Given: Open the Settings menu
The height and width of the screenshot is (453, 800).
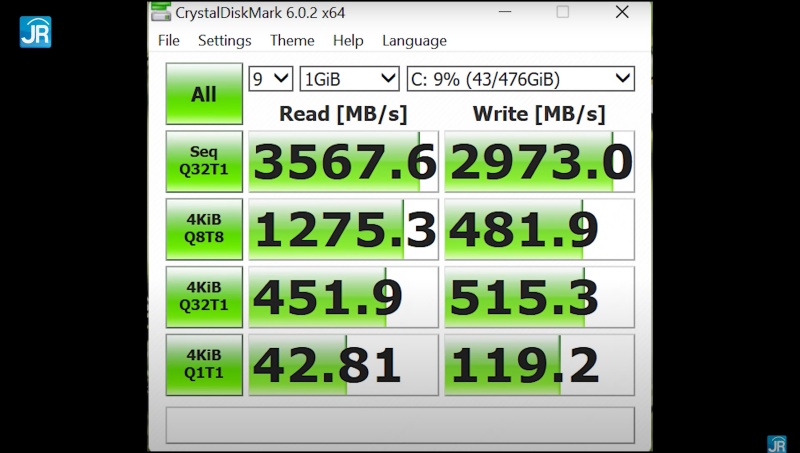Looking at the screenshot, I should (224, 40).
